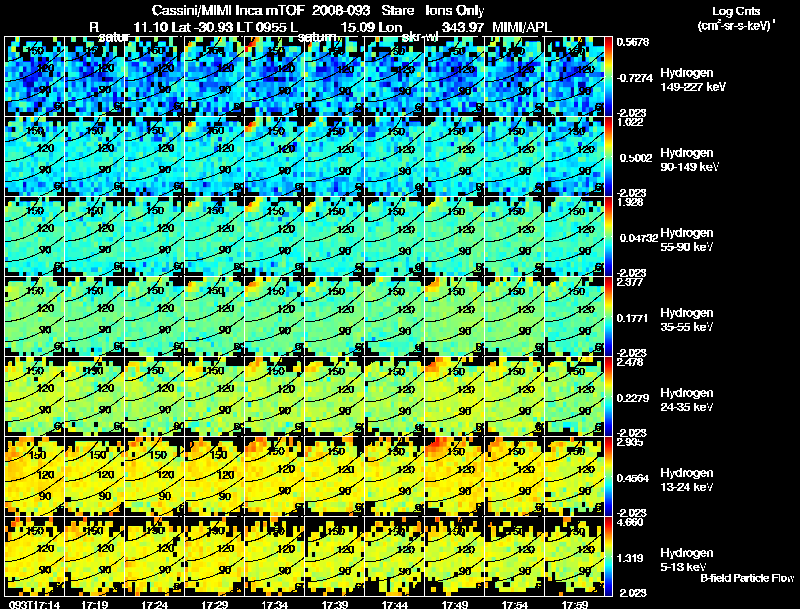Click the '343.97' header value
Viewport: 800px width, 609px height.
pos(462,27)
